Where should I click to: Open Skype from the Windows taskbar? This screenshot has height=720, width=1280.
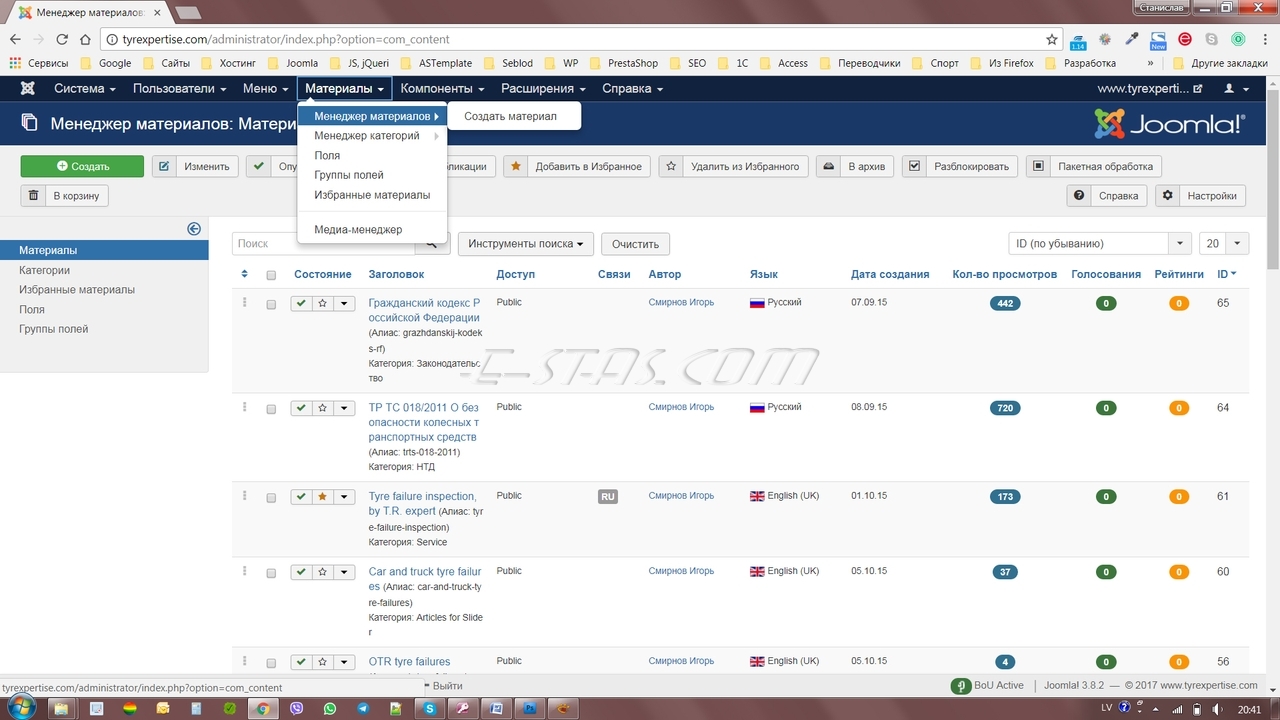tap(429, 708)
